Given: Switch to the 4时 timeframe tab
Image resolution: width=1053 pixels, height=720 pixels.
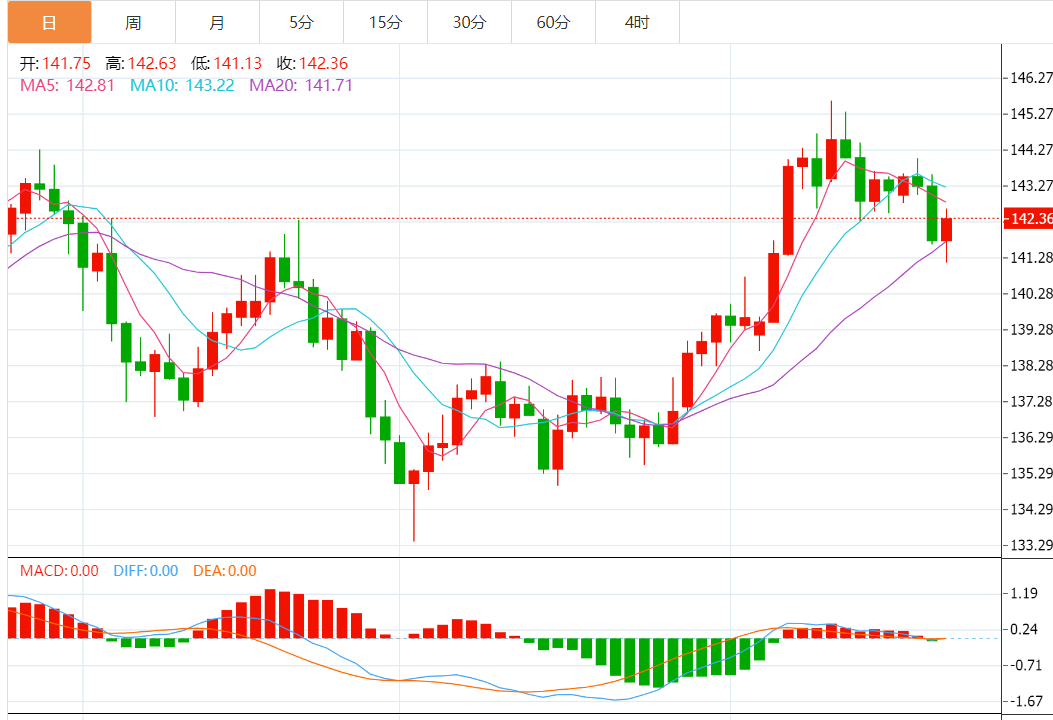Looking at the screenshot, I should (x=637, y=22).
